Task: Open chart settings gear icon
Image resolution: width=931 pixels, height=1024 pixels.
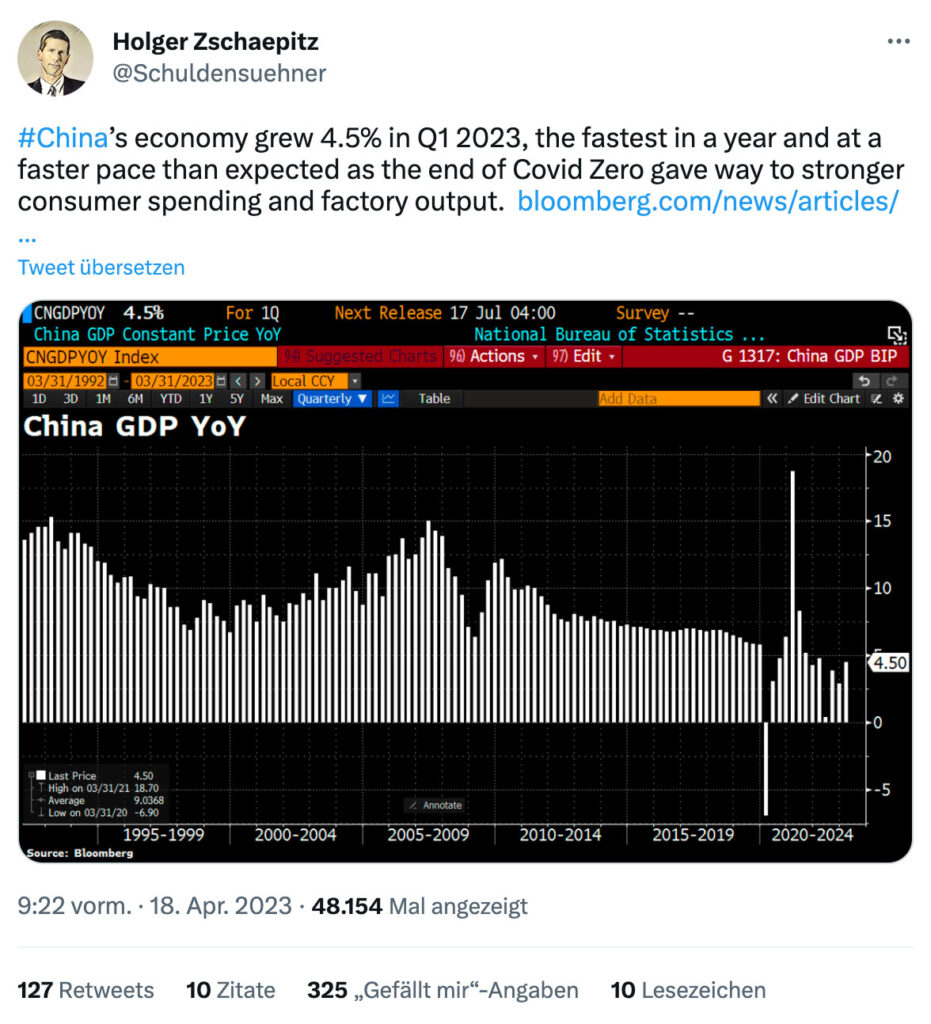Action: [898, 398]
